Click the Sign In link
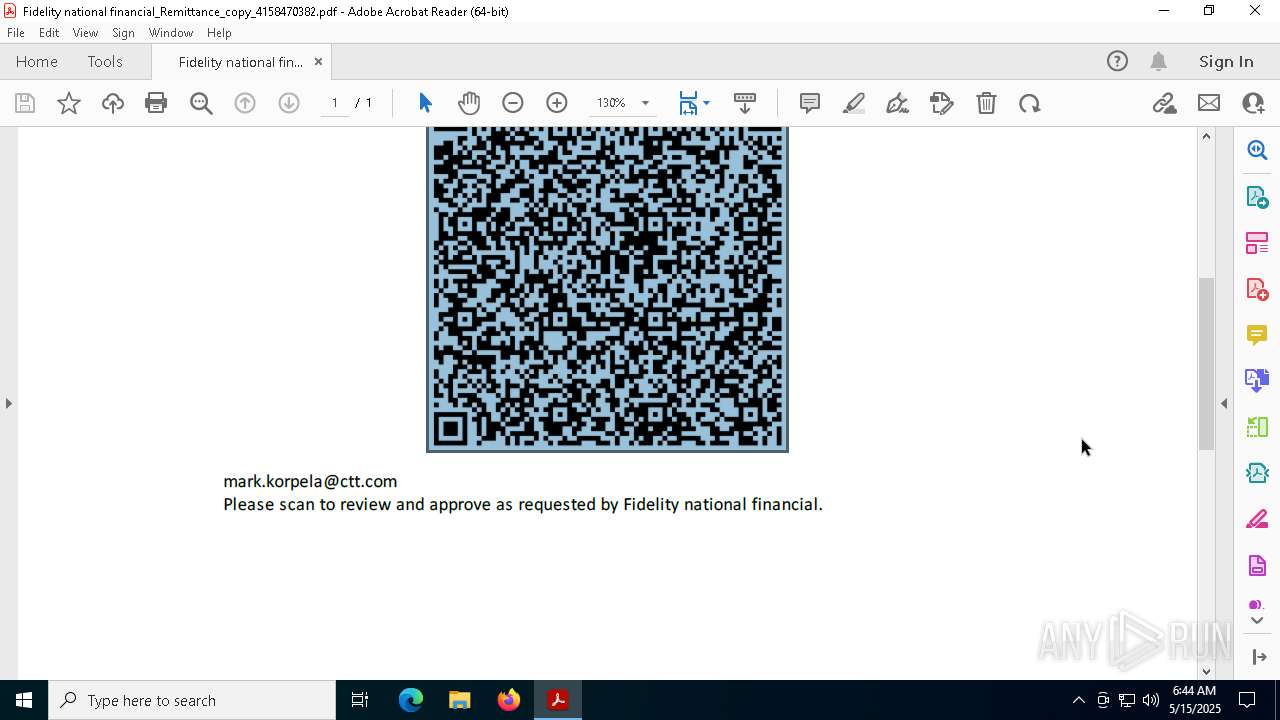1280x720 pixels. (x=1226, y=61)
